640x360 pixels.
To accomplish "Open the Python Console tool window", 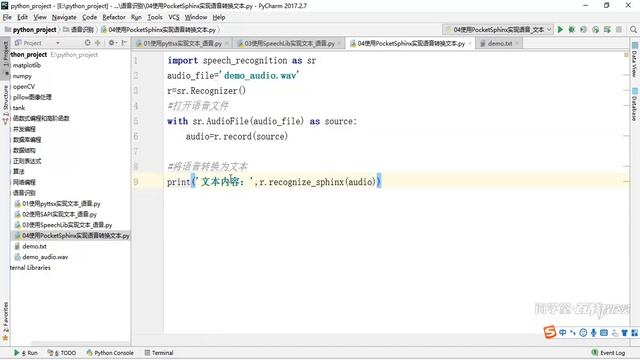I will [x=110, y=353].
